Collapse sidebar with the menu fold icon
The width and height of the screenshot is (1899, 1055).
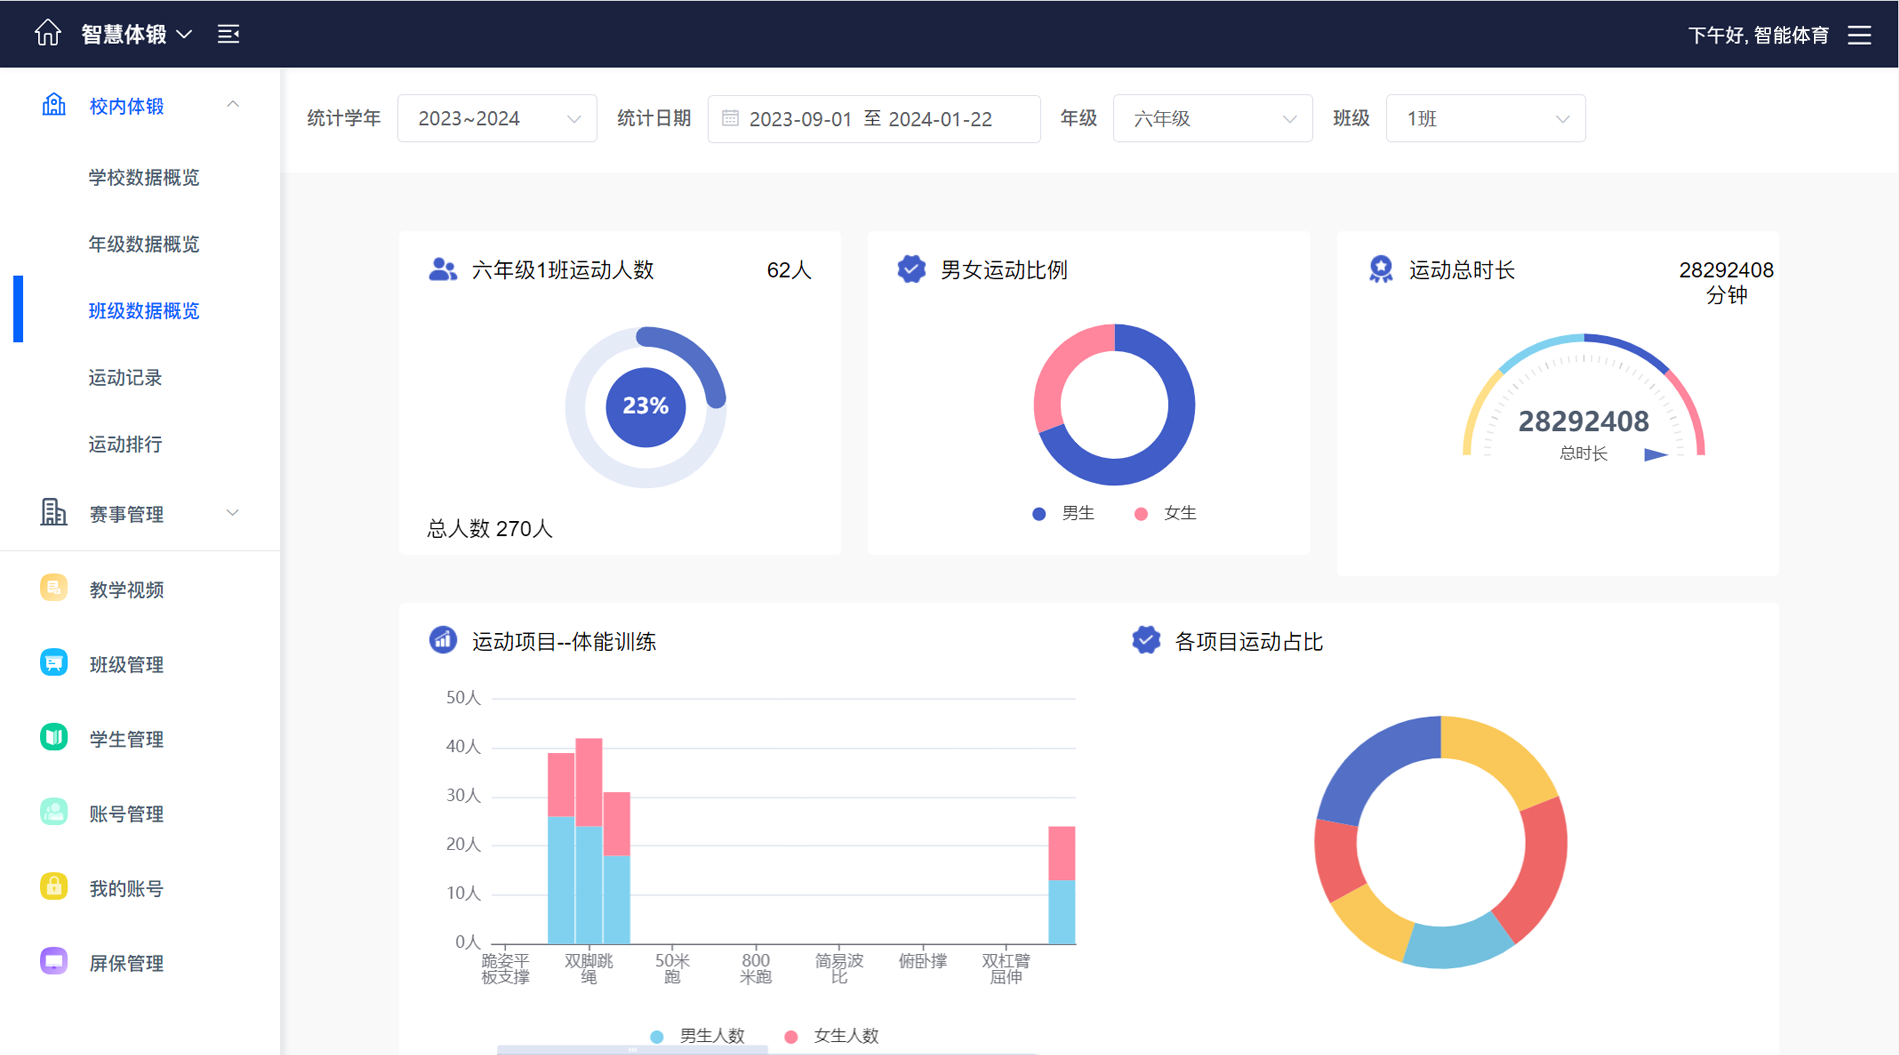tap(229, 34)
